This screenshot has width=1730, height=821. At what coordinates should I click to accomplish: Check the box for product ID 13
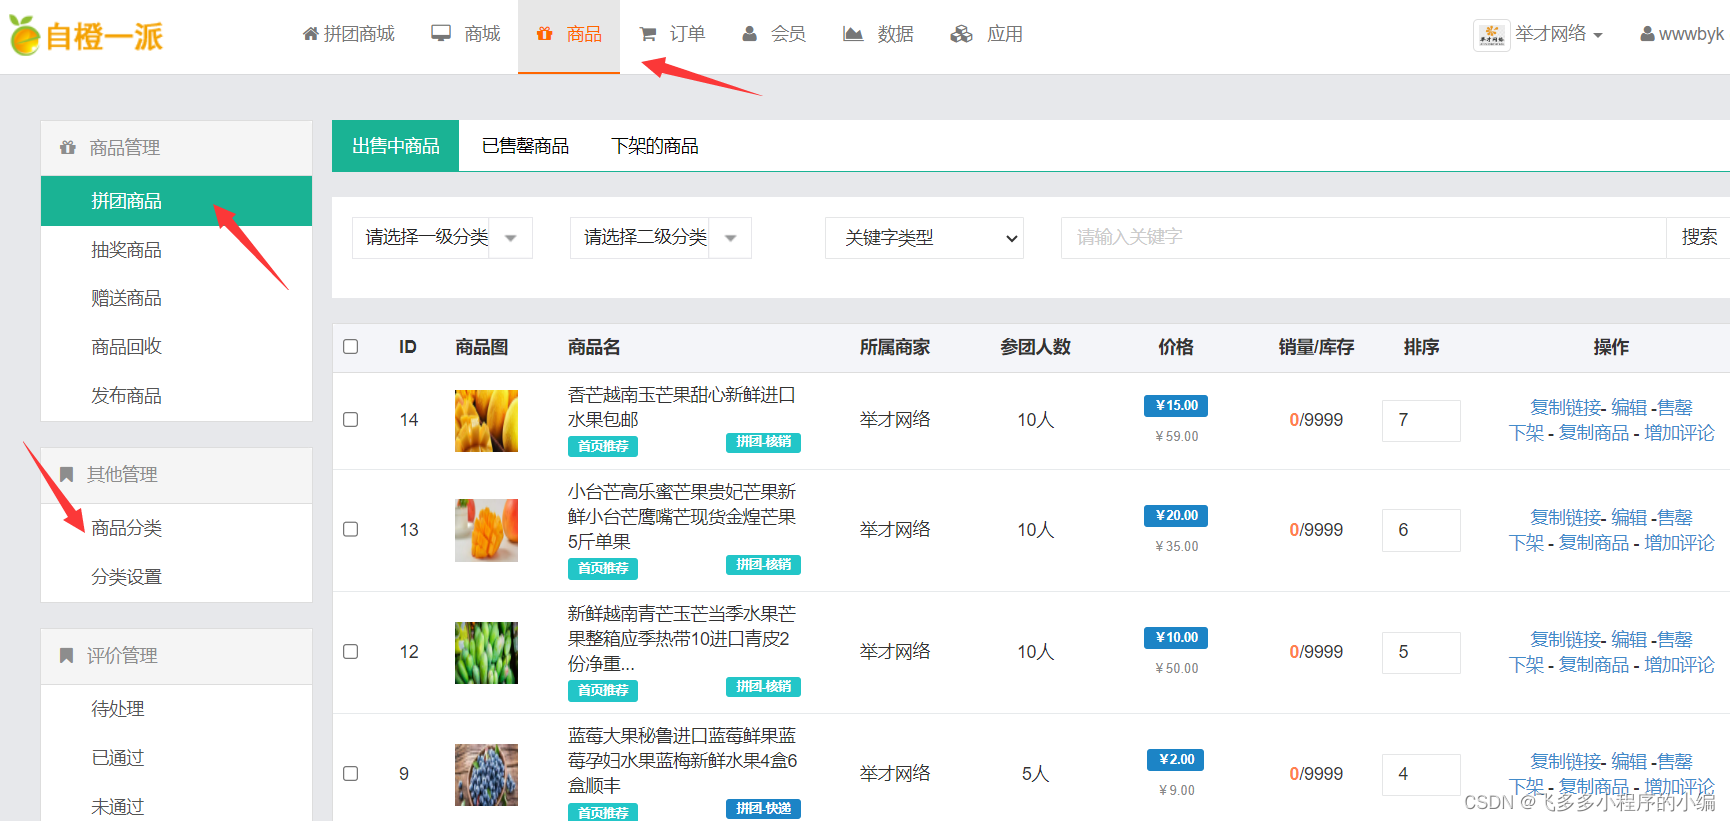351,529
